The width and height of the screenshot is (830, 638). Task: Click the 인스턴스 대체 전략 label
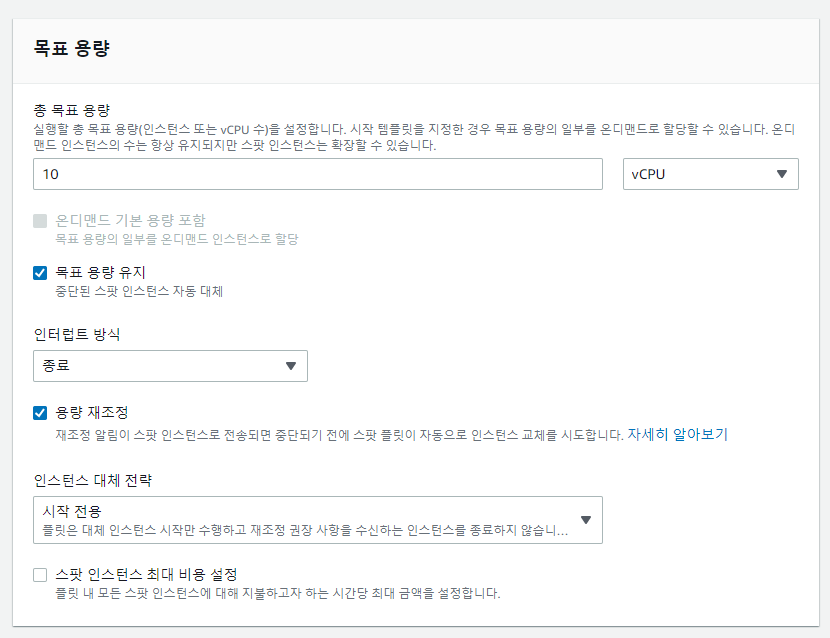[x=93, y=480]
